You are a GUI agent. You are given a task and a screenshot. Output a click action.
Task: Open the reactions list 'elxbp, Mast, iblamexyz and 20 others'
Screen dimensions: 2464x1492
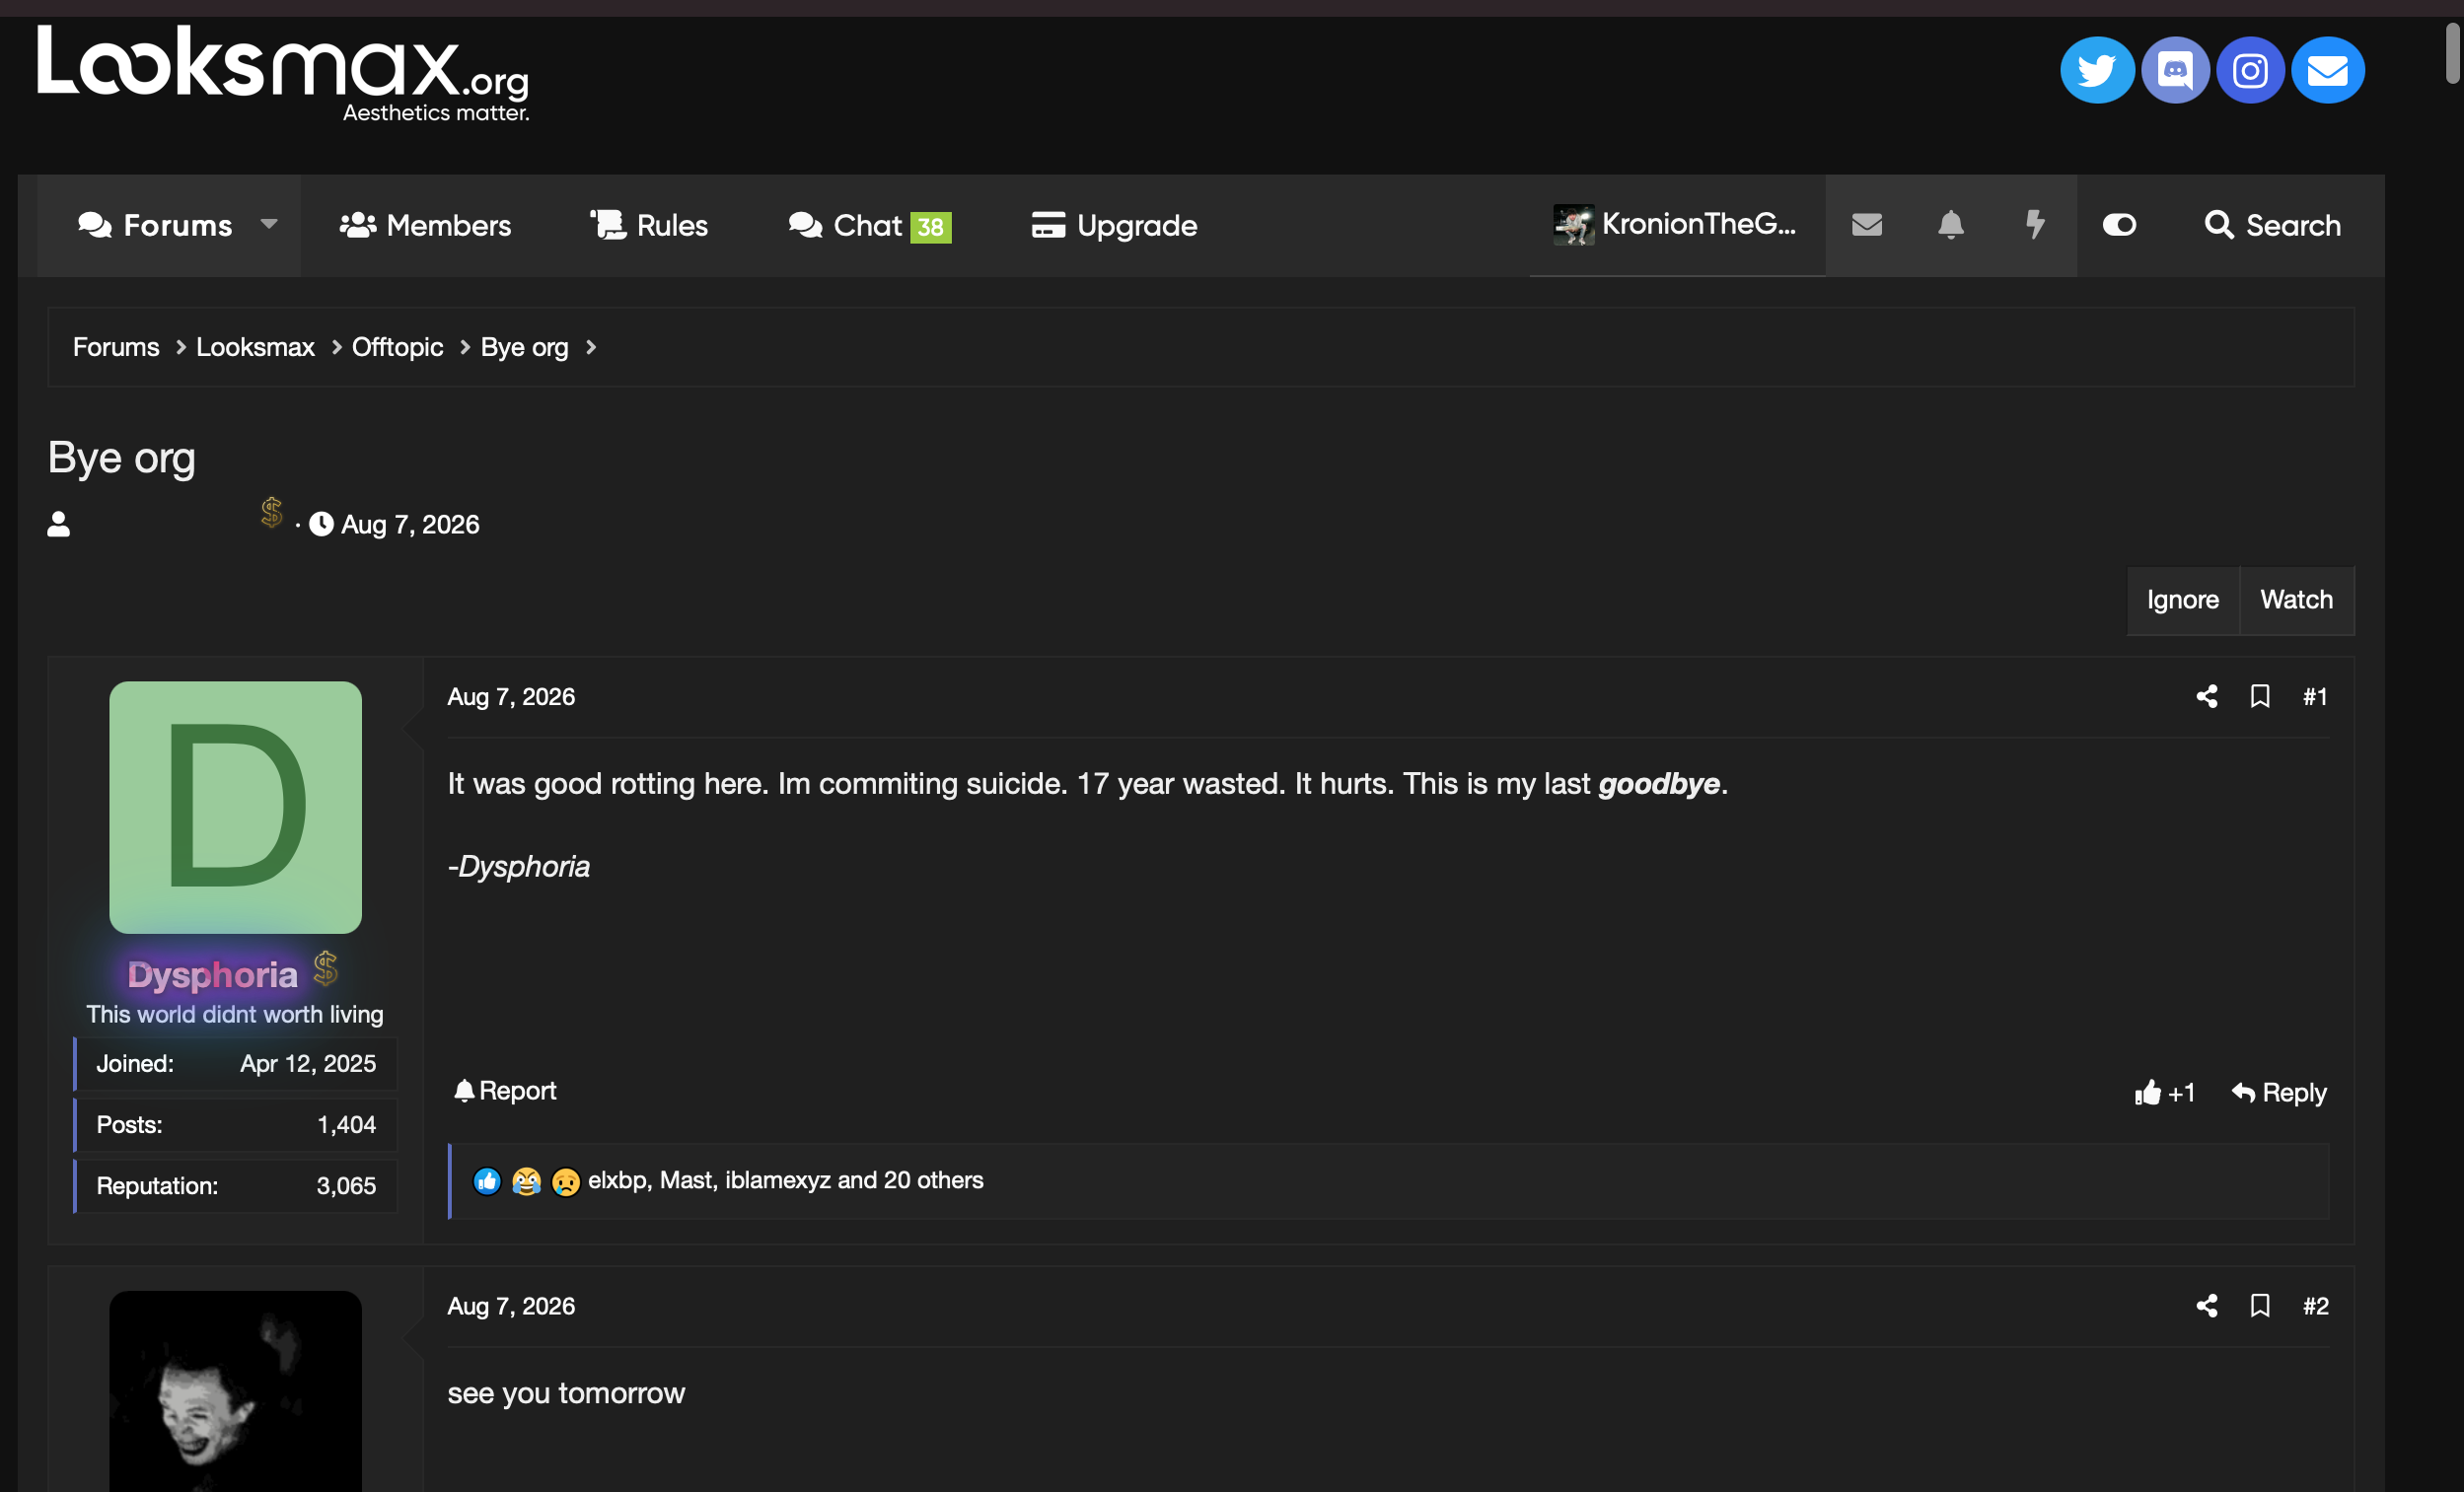[785, 1180]
